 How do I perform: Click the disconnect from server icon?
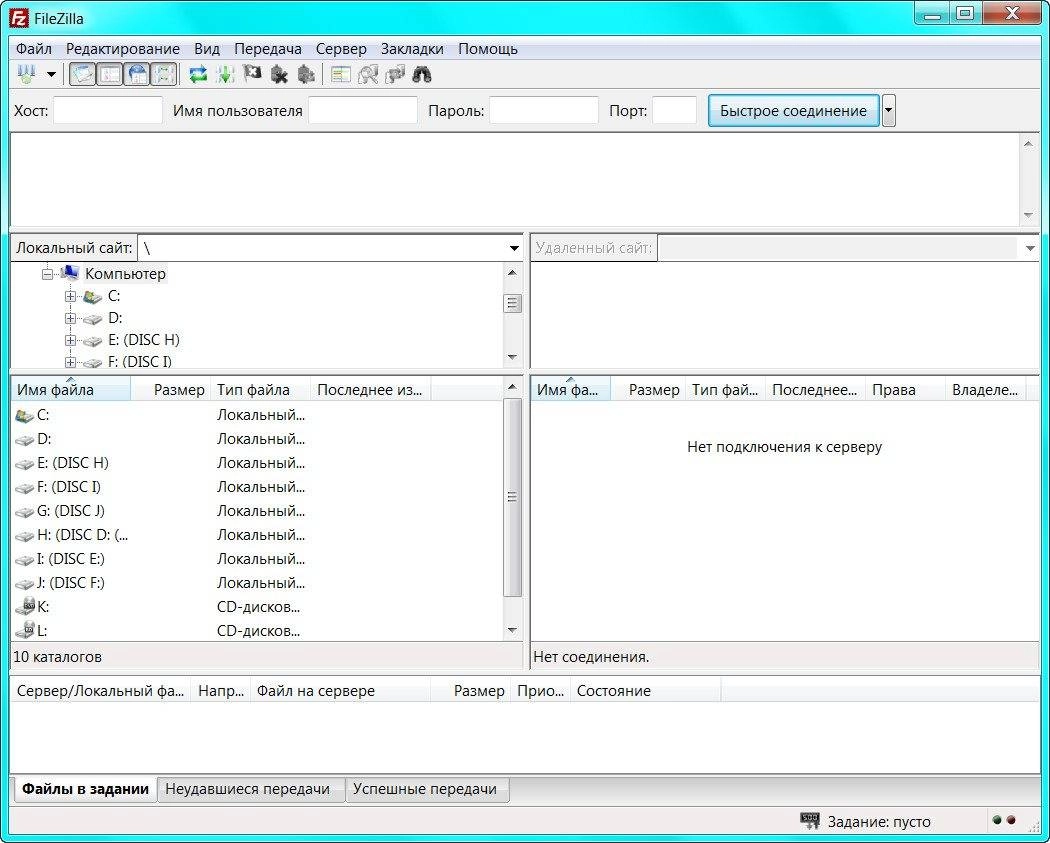tap(279, 74)
